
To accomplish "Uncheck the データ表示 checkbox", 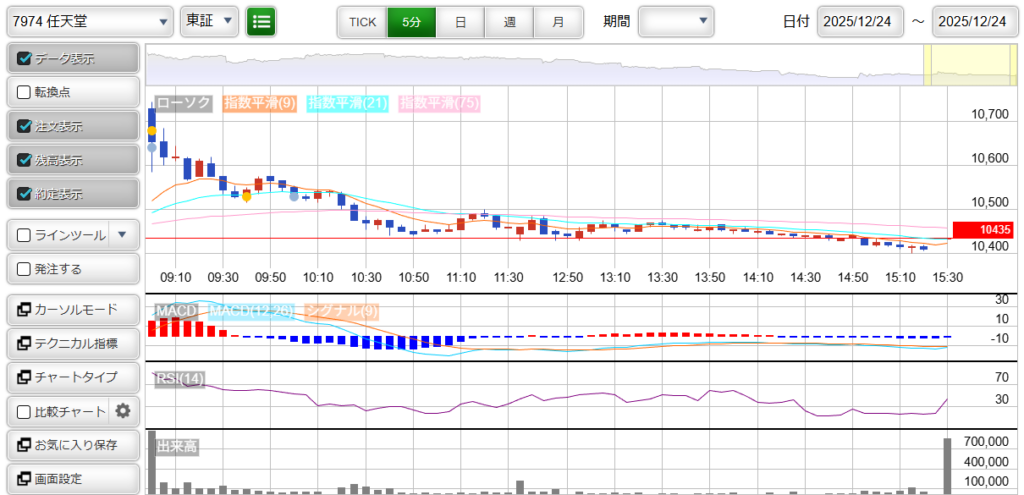I will click(x=25, y=59).
